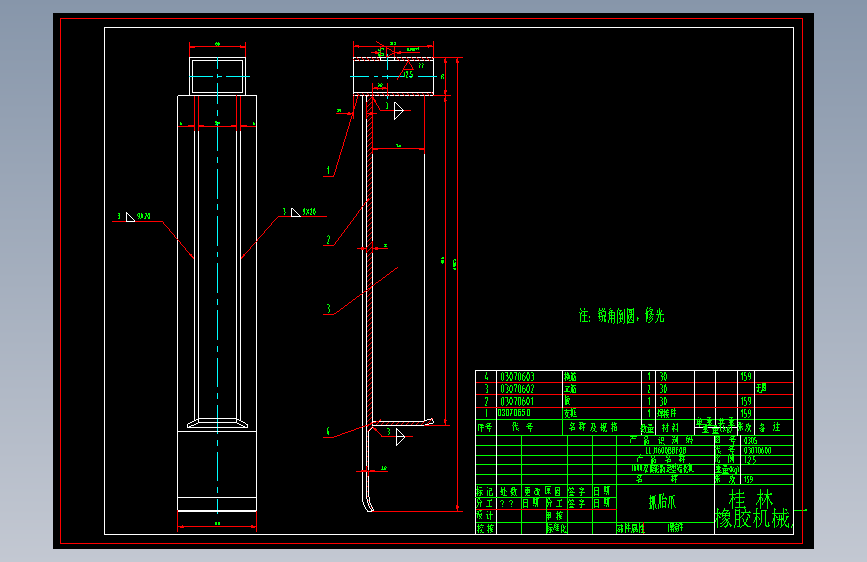Click part code 03070603 in parts list
The width and height of the screenshot is (867, 562).
point(517,377)
